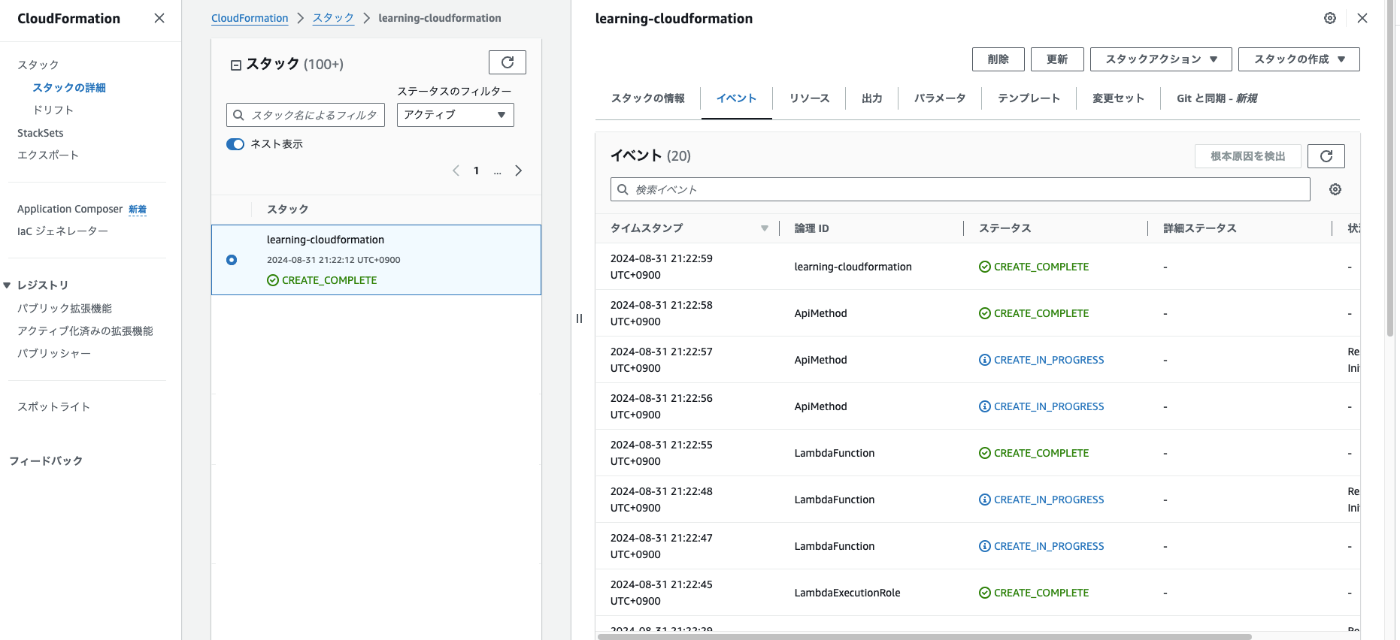Focus the stack name filter field

(x=305, y=115)
